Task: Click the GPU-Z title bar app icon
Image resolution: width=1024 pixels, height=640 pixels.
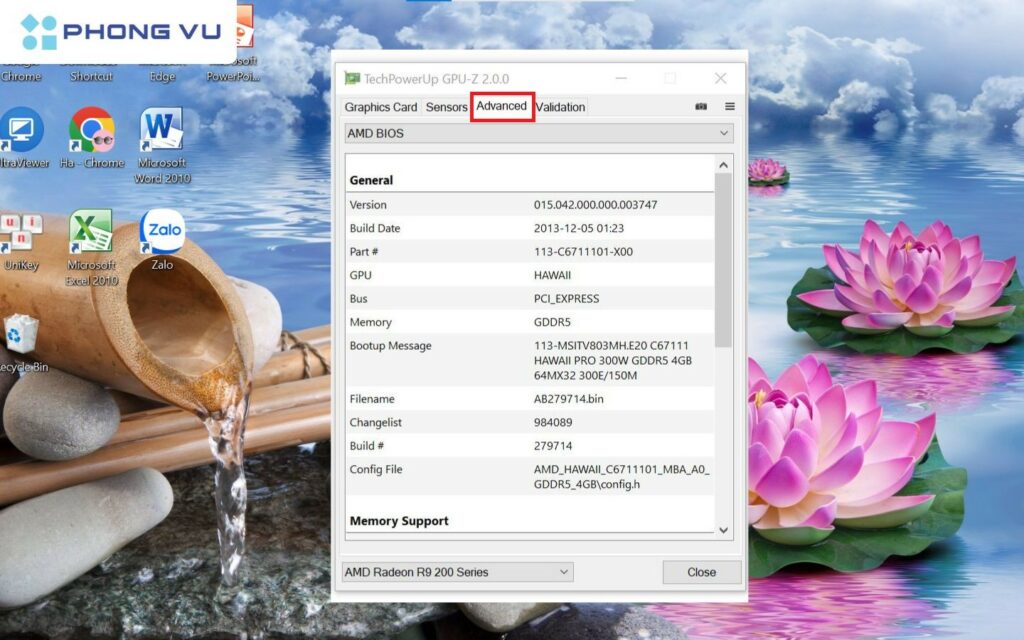Action: coord(352,79)
